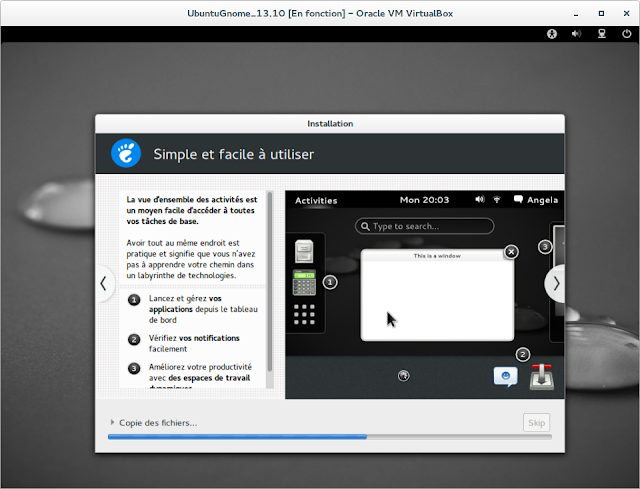640x489 pixels.
Task: Click the Mon 20:03 clock in preview
Action: pyautogui.click(x=424, y=200)
